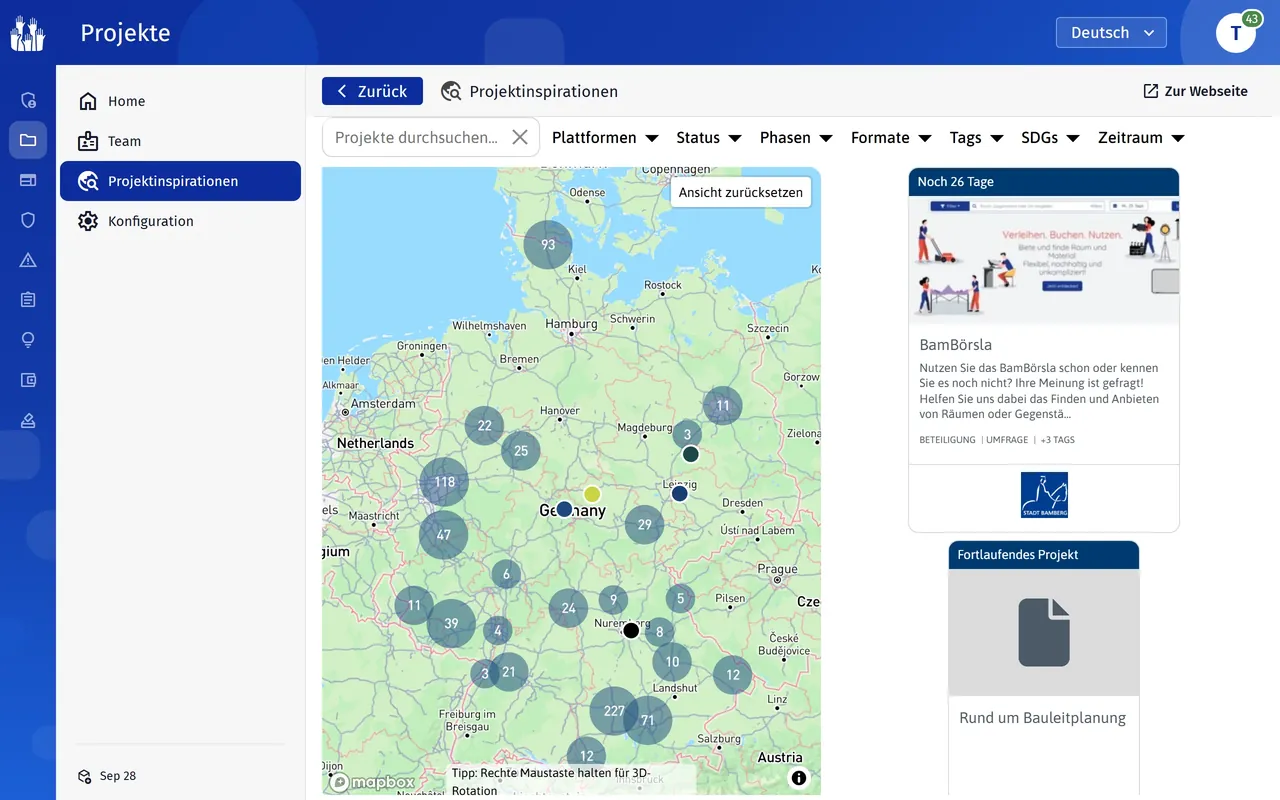Follow the Zur Webseite link

pos(1195,91)
